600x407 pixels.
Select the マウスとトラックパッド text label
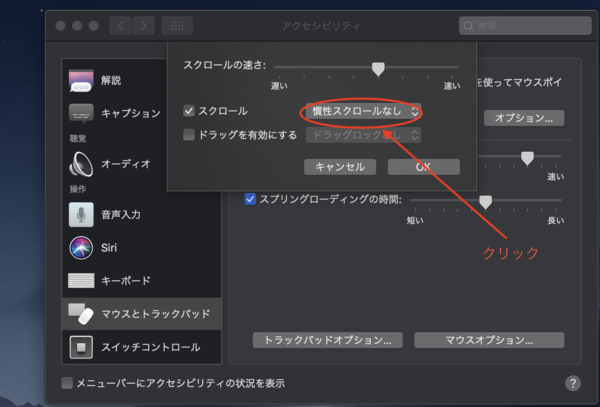(156, 314)
